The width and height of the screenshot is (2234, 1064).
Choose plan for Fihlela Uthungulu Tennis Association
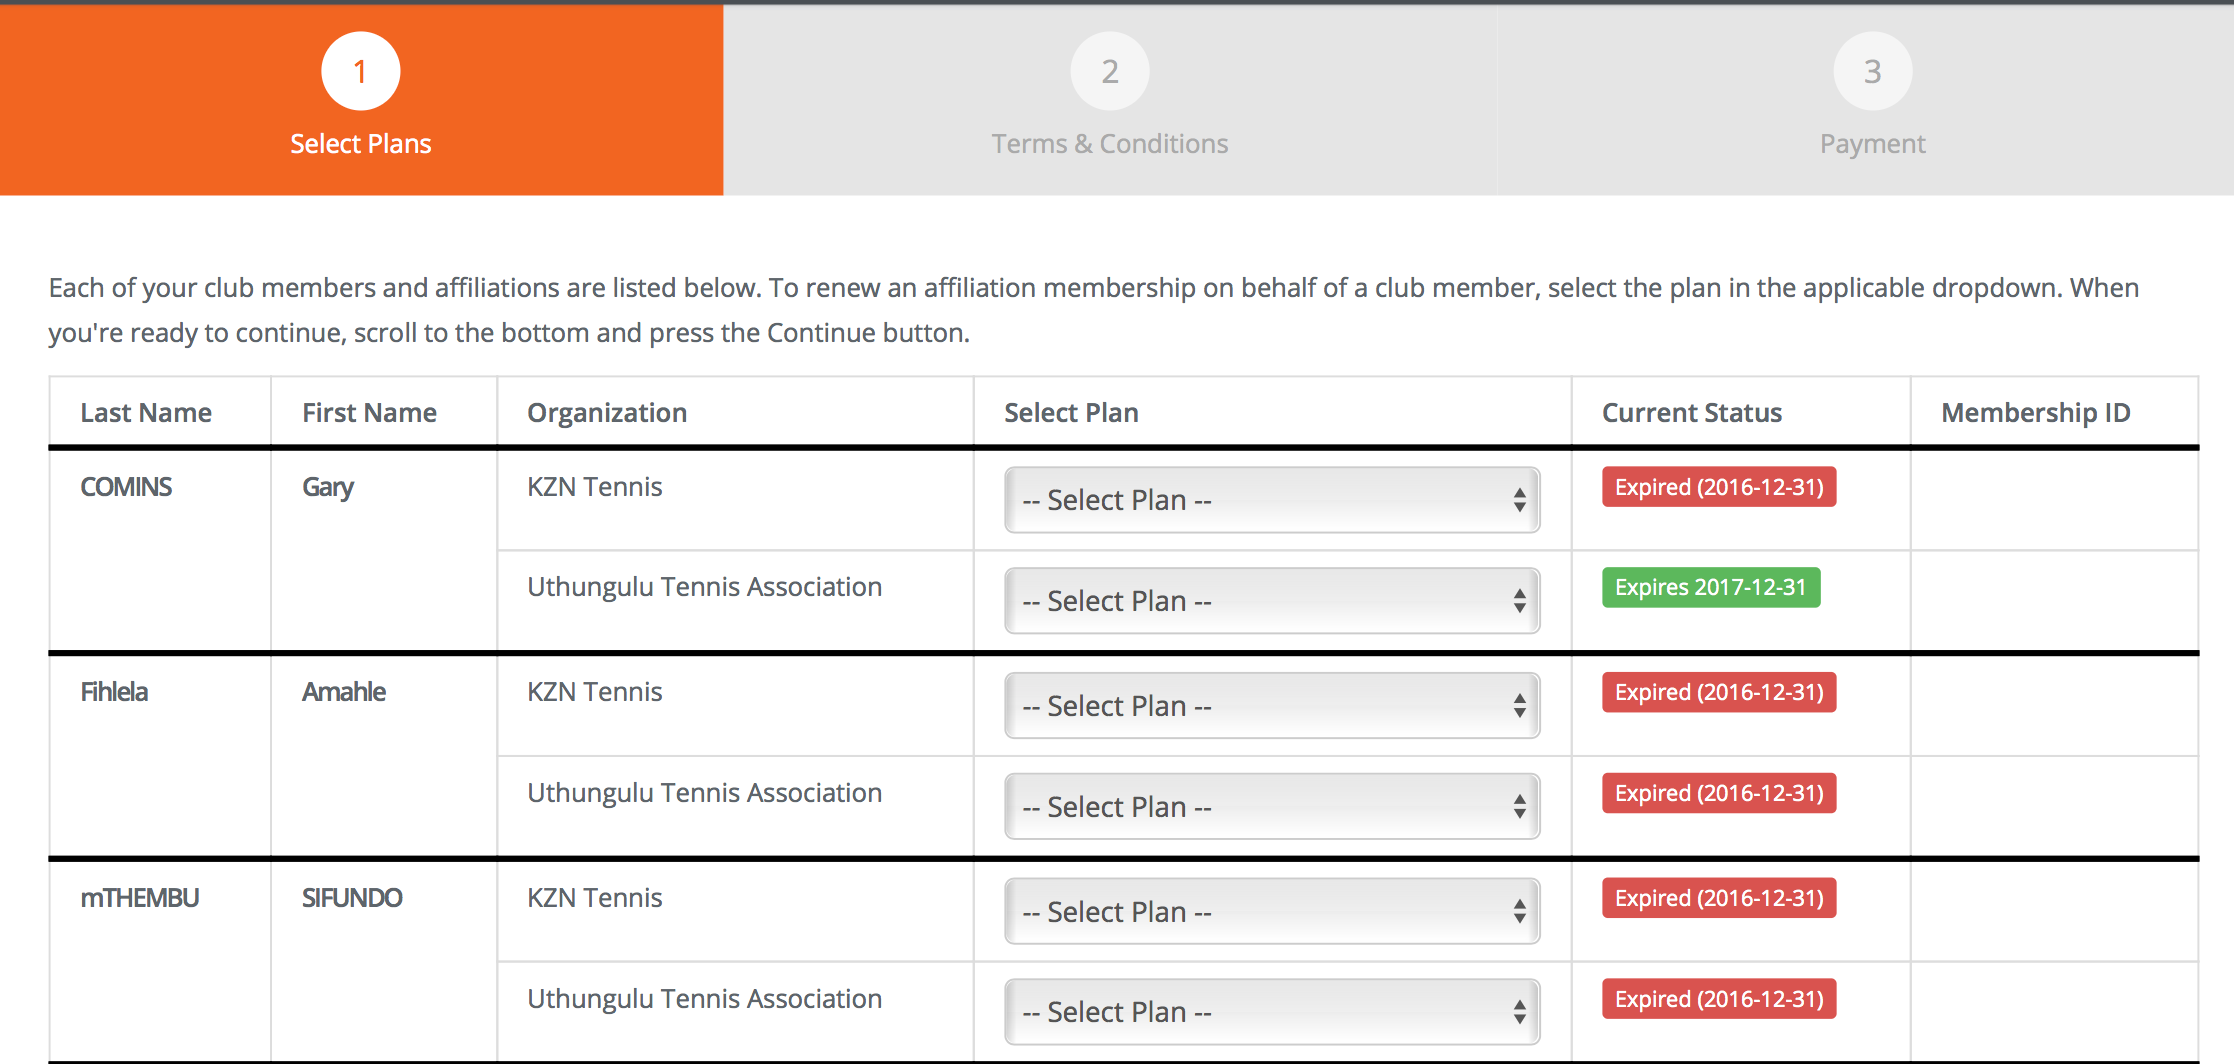tap(1271, 807)
